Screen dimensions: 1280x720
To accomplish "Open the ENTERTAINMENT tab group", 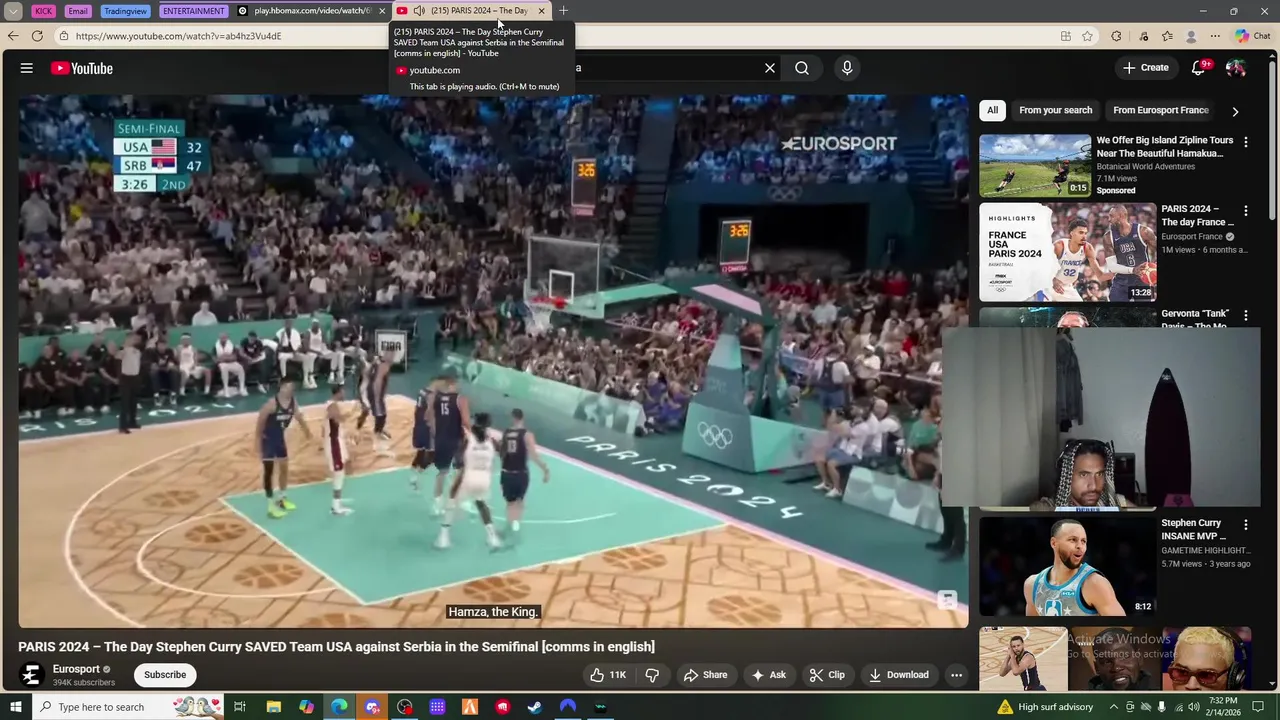I will (x=194, y=11).
